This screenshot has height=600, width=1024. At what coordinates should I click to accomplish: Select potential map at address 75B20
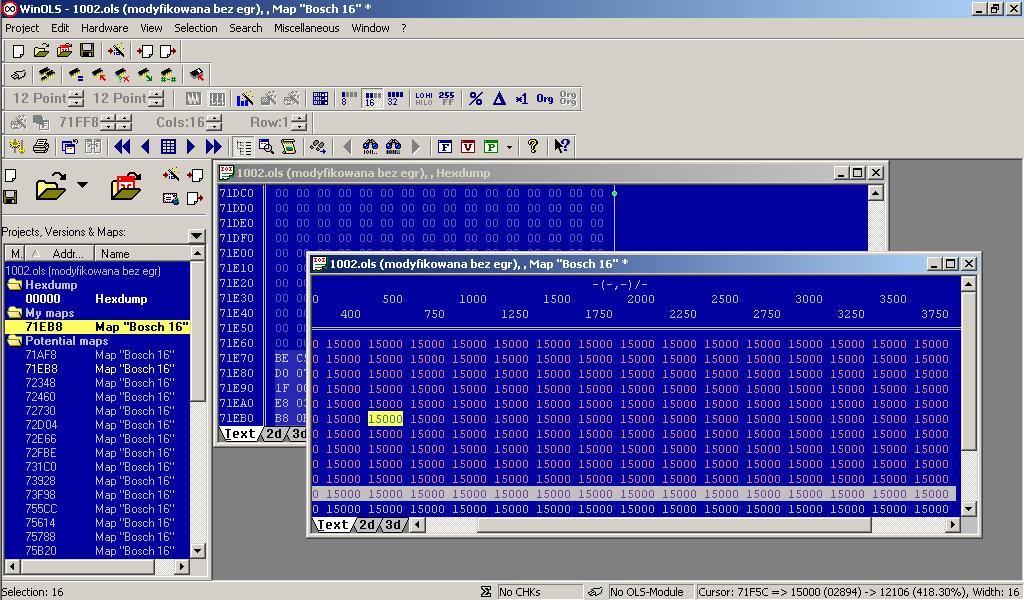pyautogui.click(x=97, y=551)
